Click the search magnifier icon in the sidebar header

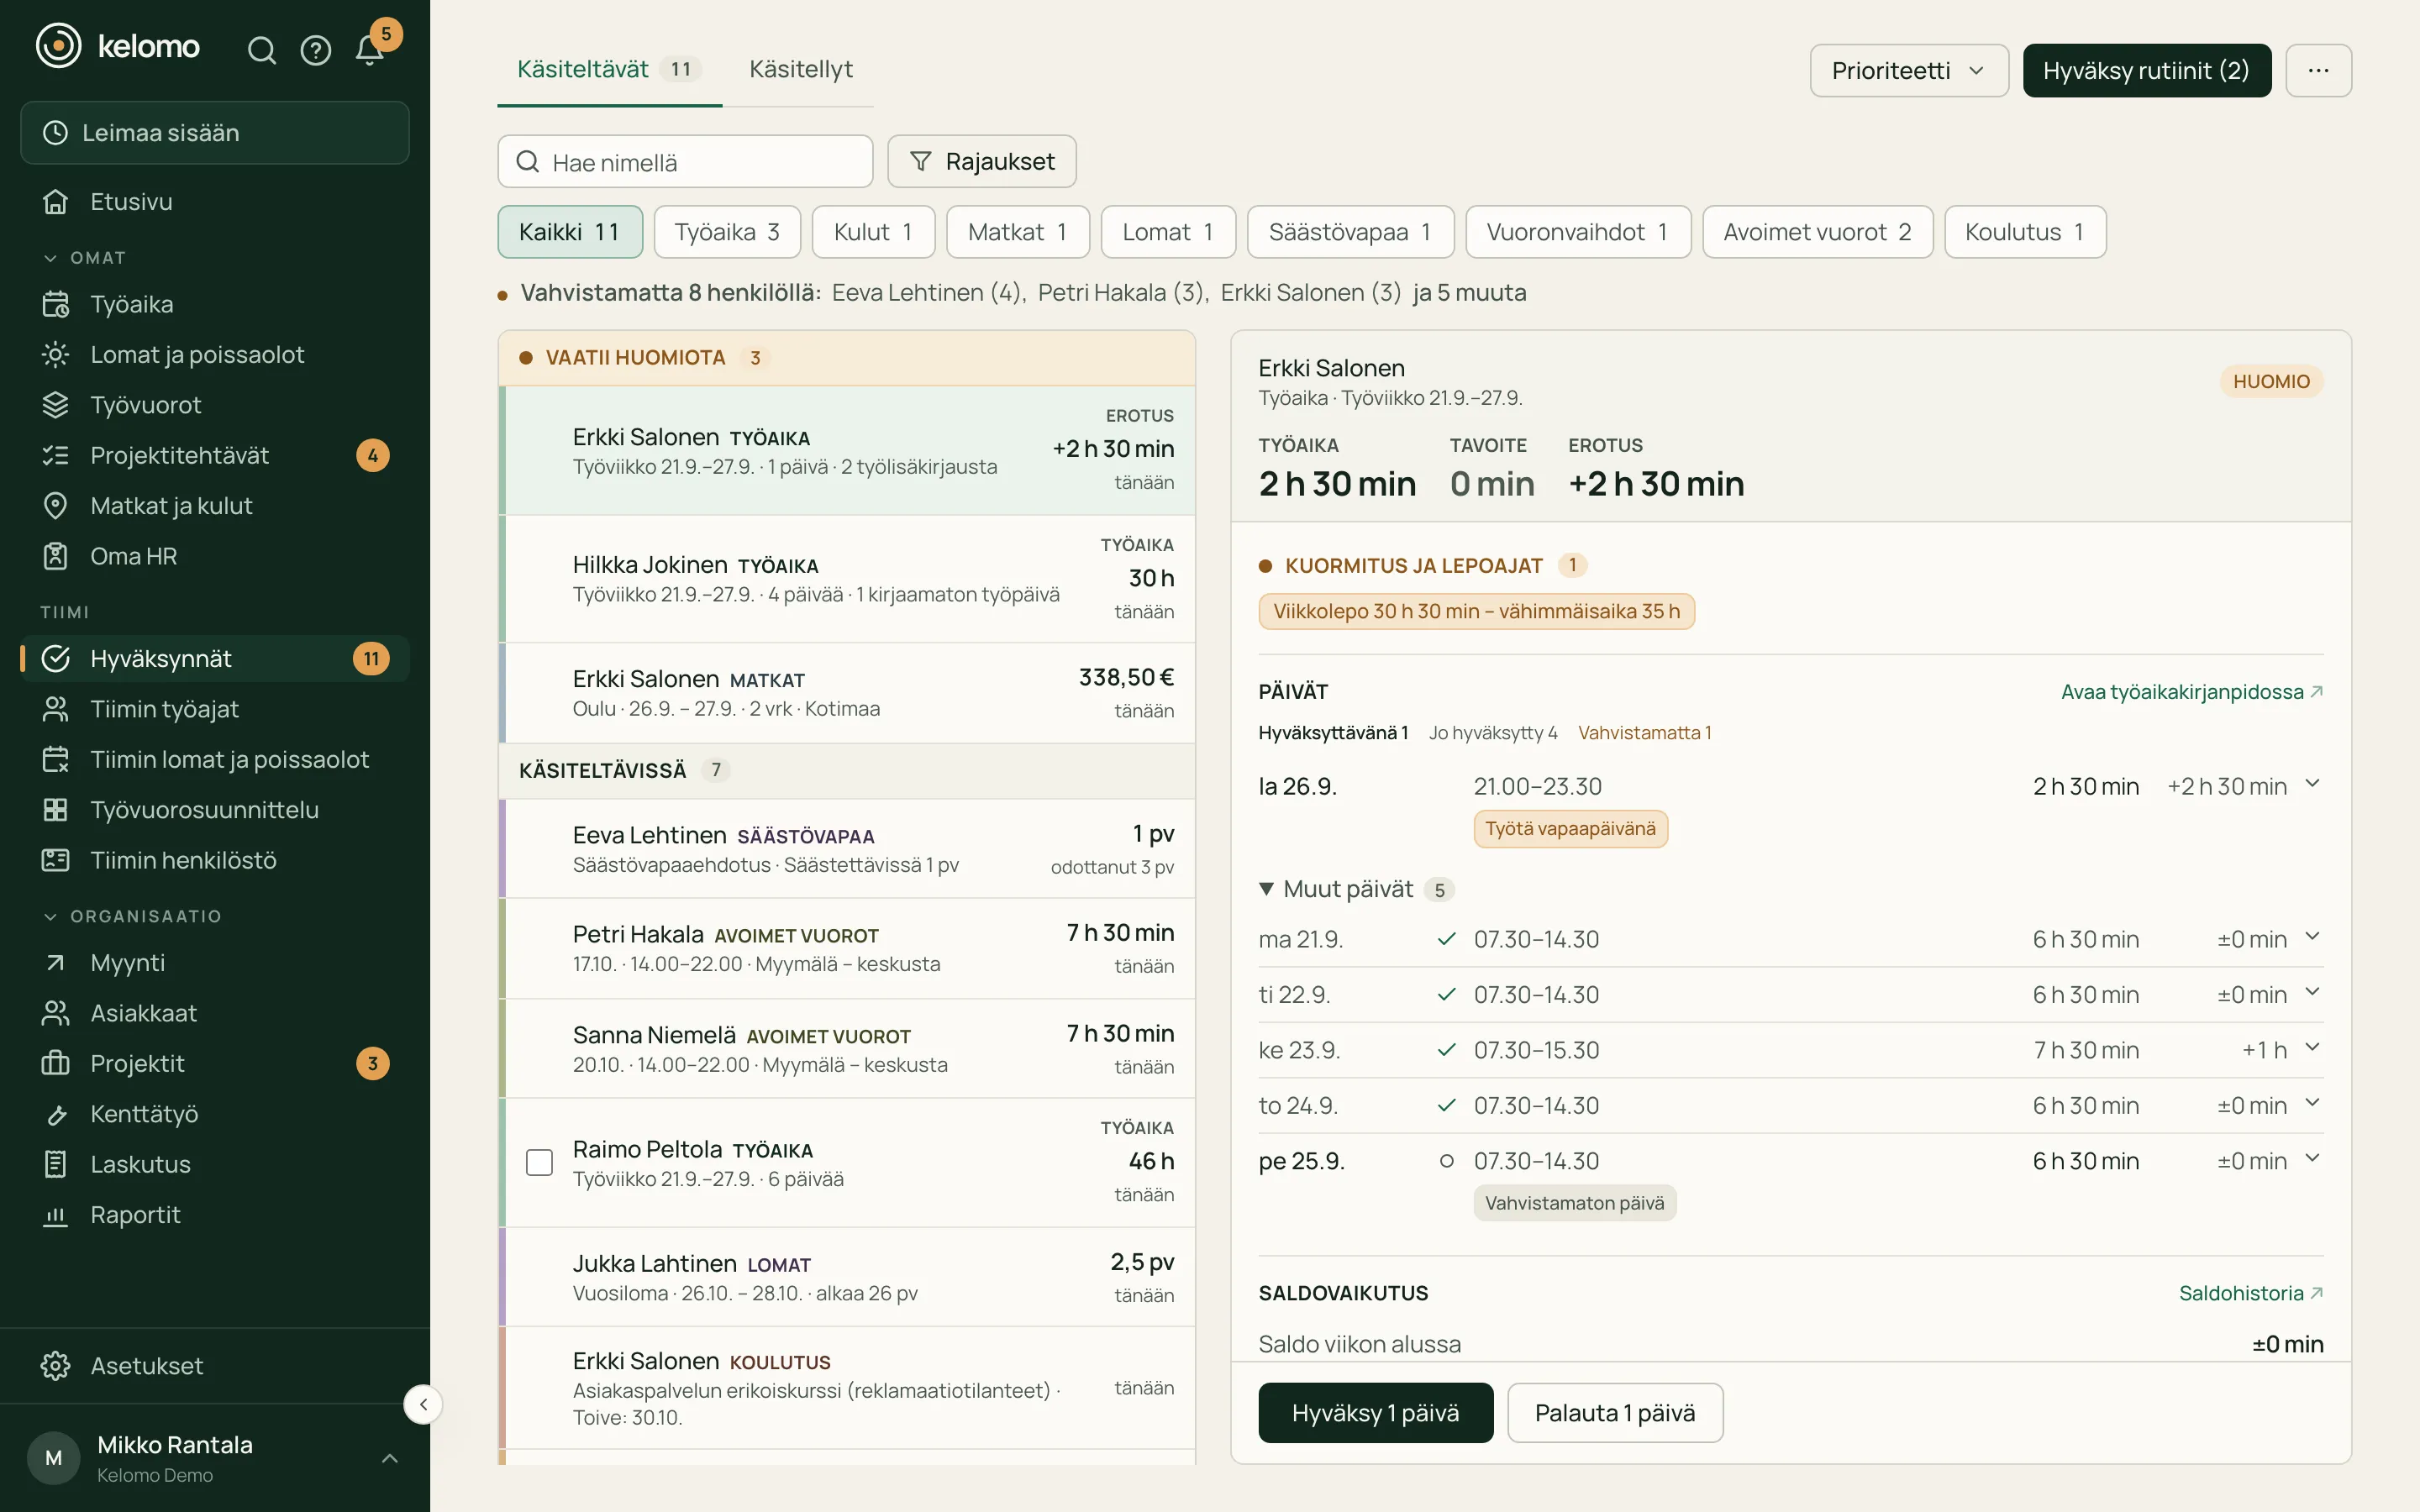(x=261, y=50)
